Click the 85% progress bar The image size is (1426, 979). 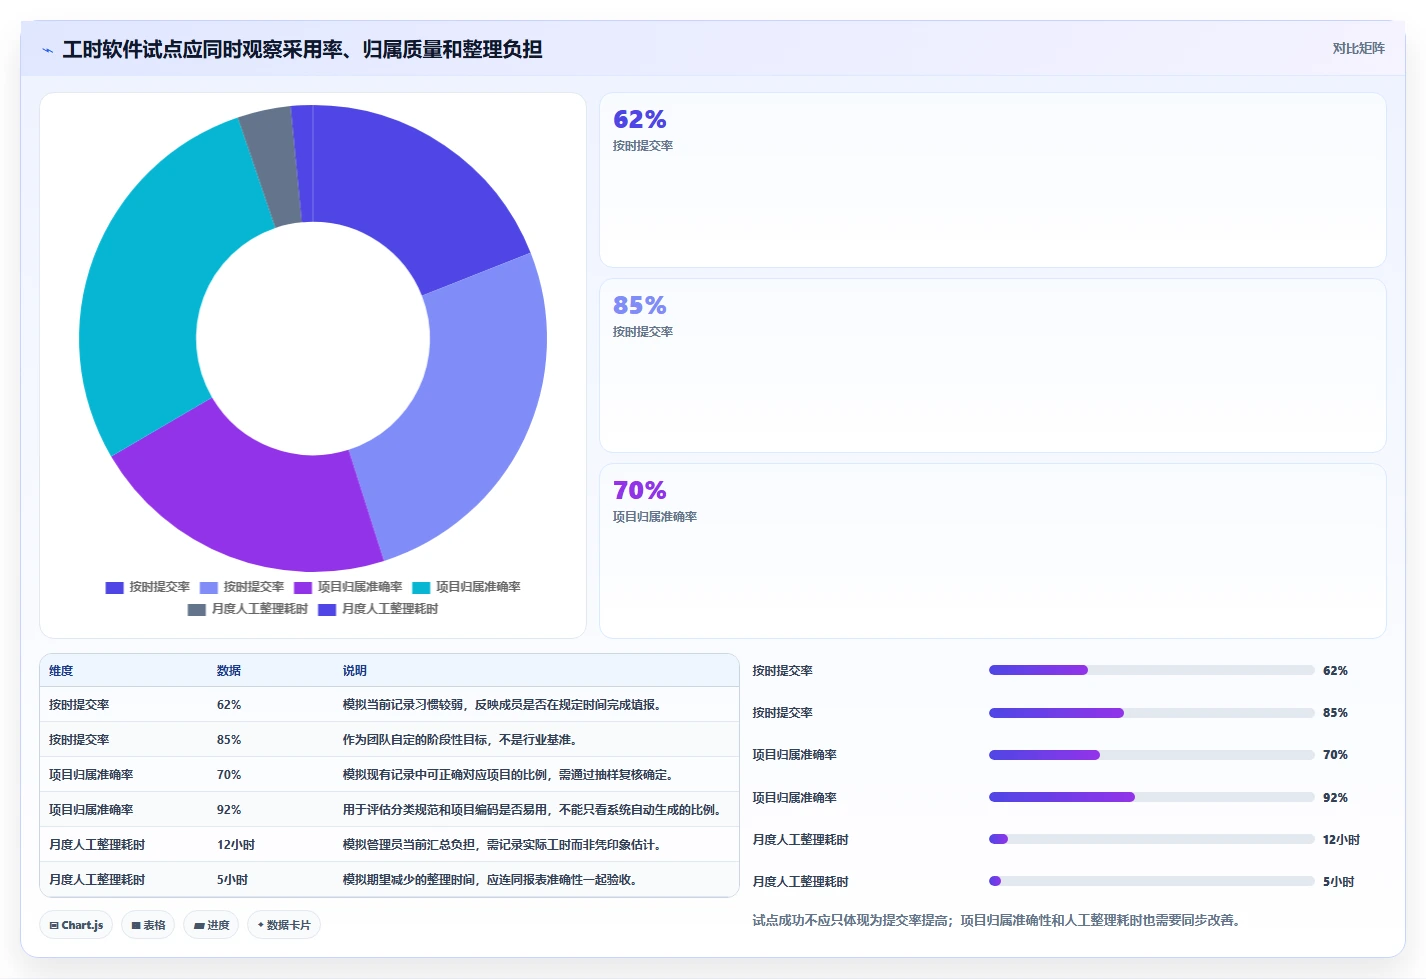point(1151,713)
